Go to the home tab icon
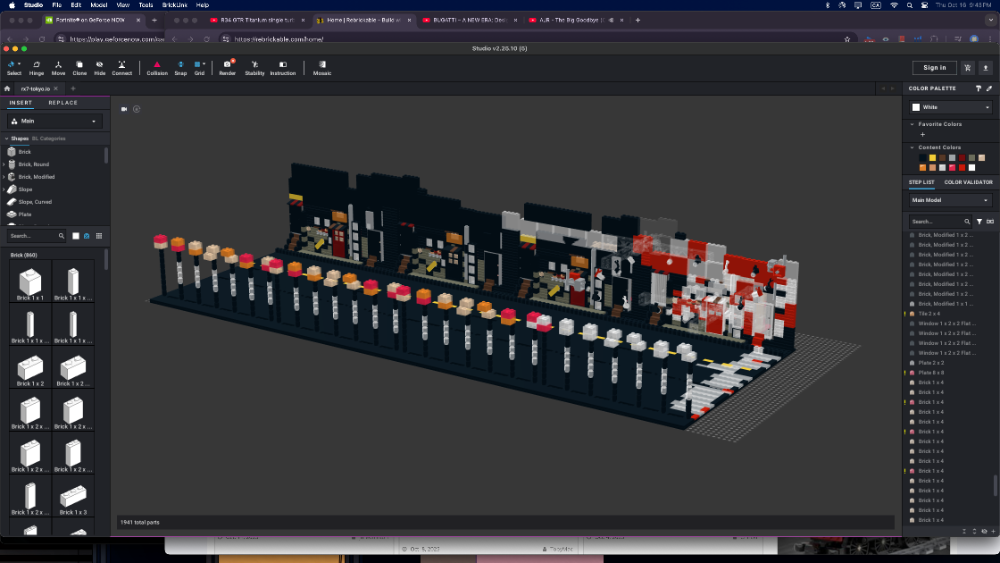The height and width of the screenshot is (563, 1000). point(7,89)
